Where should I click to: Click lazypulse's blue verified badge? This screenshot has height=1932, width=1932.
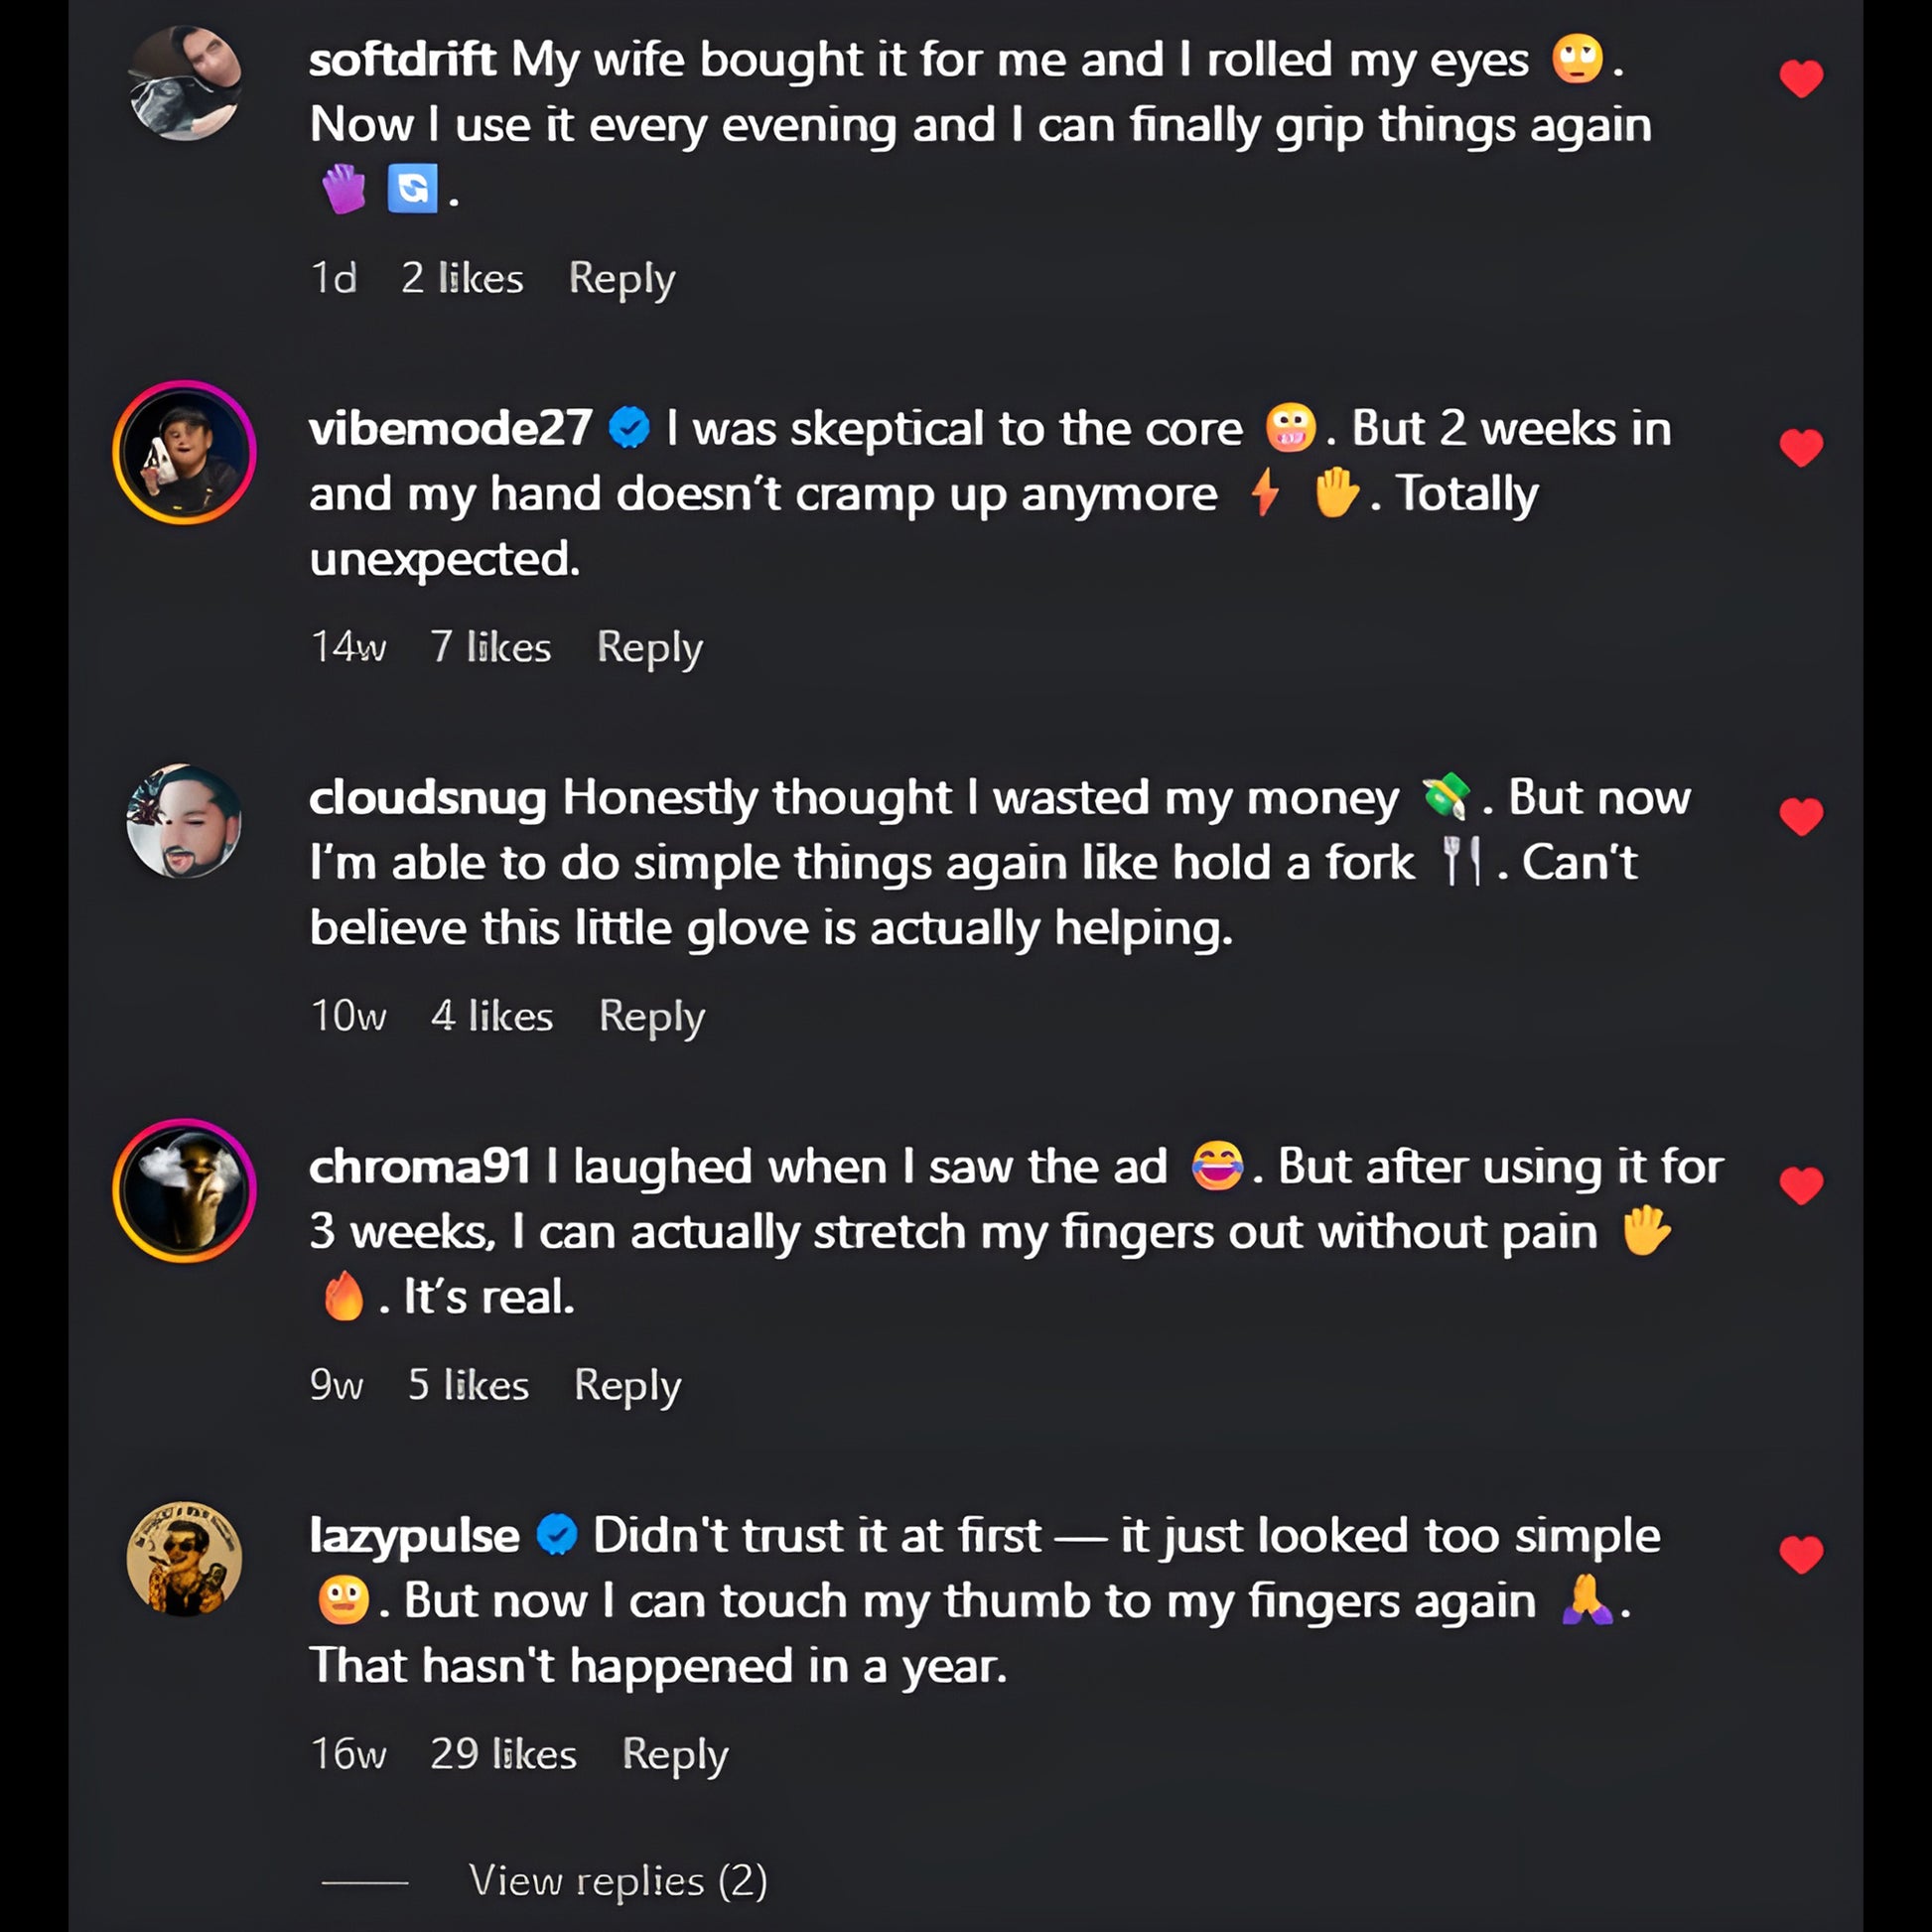pyautogui.click(x=557, y=1536)
